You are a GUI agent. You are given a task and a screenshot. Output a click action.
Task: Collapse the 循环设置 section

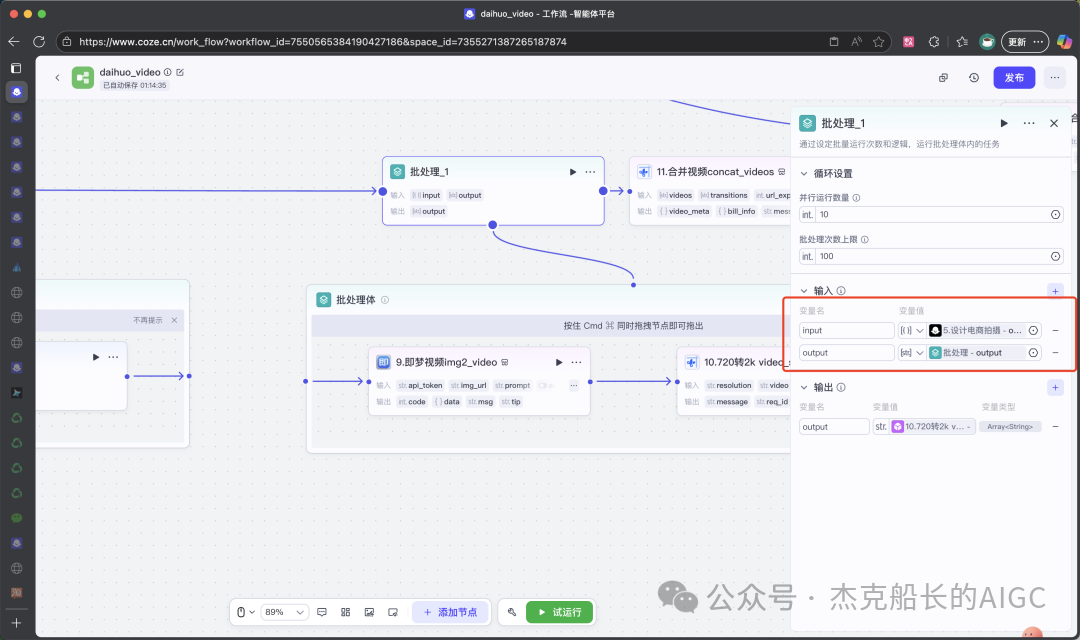pyautogui.click(x=804, y=174)
